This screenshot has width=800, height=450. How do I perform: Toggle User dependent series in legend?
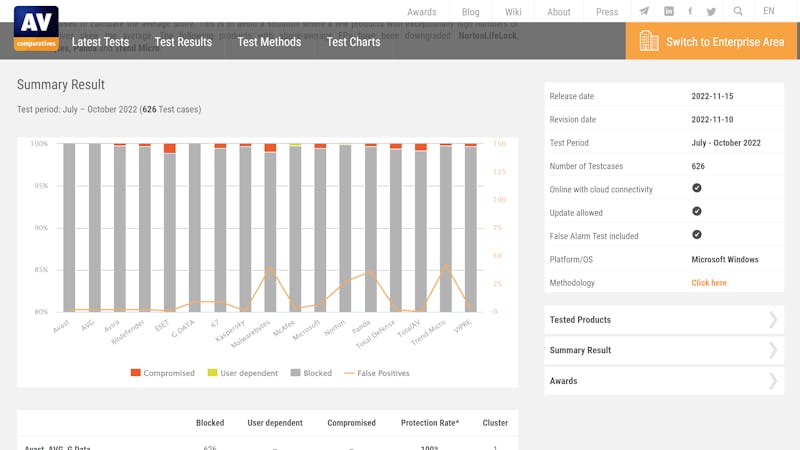click(243, 373)
